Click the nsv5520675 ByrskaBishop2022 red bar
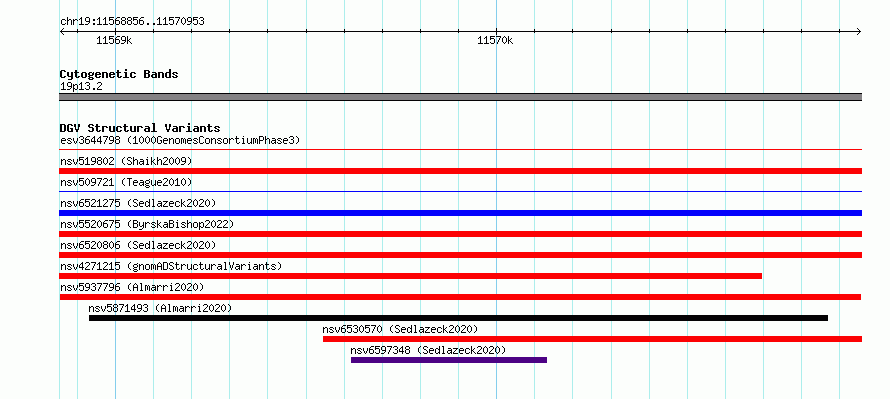 coord(460,234)
